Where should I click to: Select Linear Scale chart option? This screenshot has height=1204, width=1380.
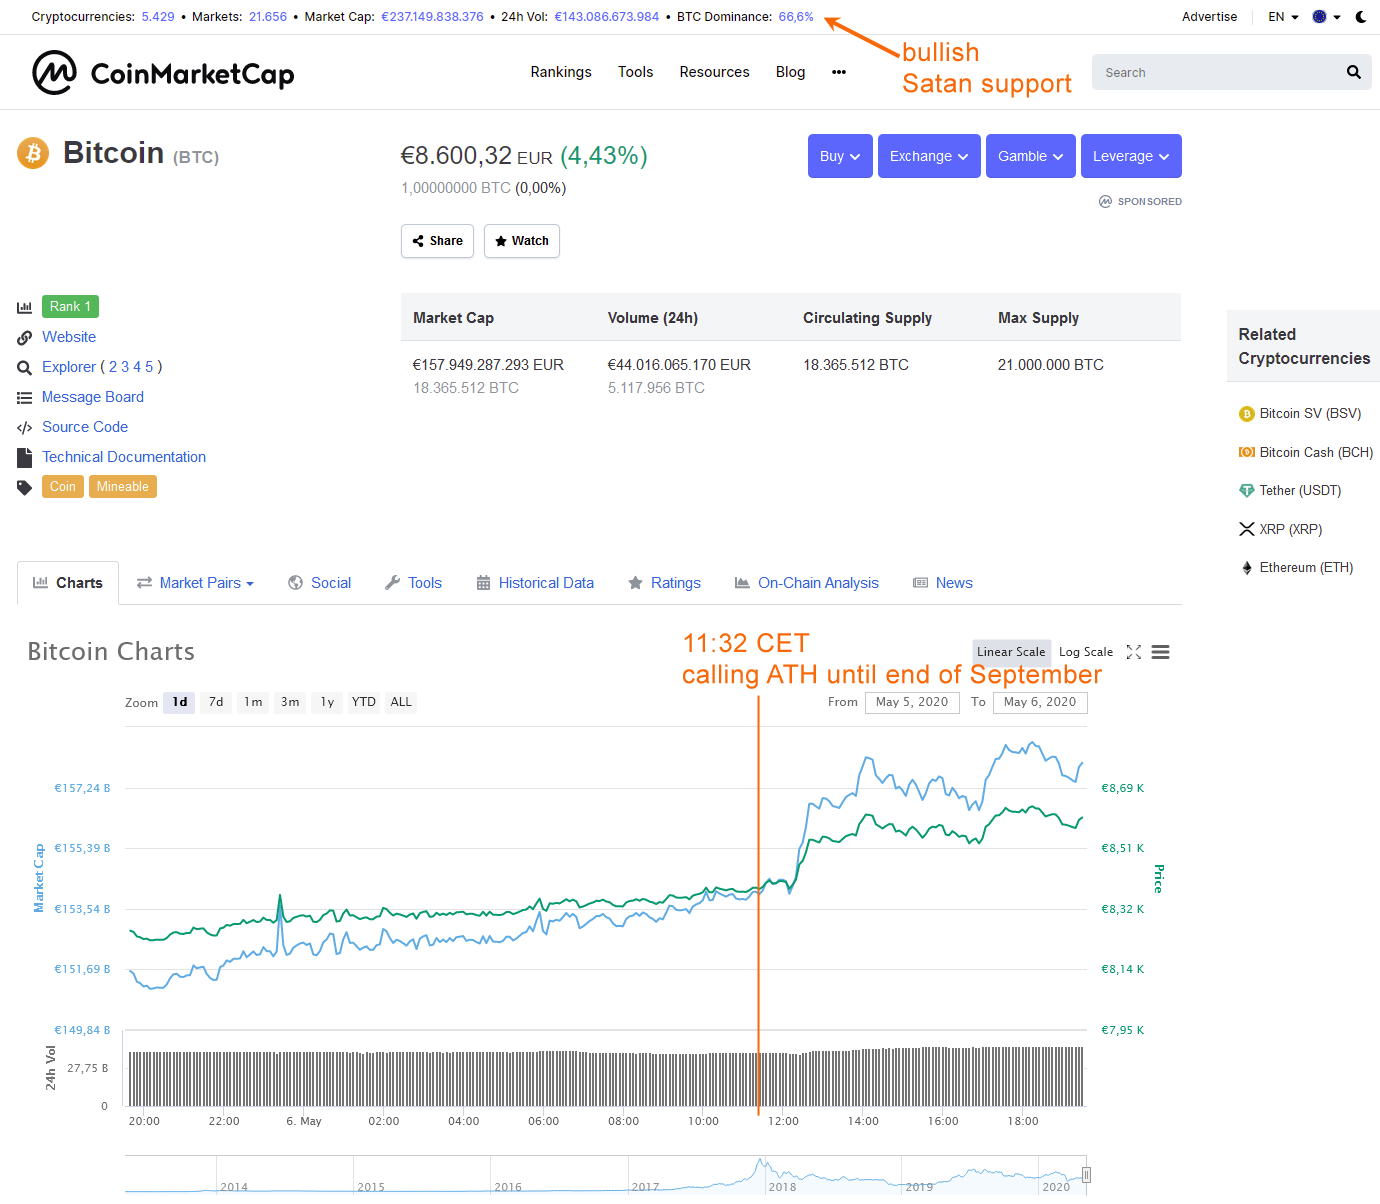tap(1011, 652)
